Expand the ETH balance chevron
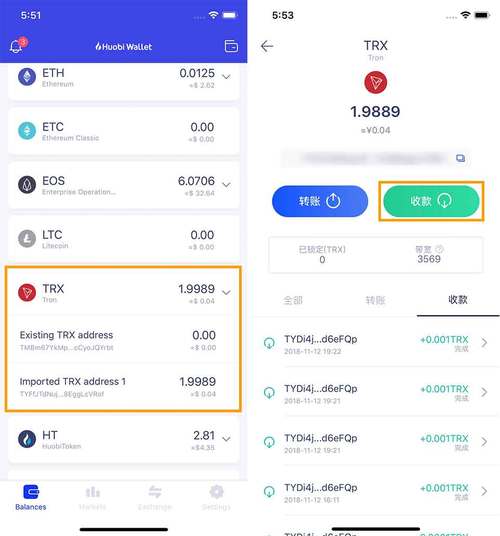Image resolution: width=500 pixels, height=536 pixels. (226, 77)
